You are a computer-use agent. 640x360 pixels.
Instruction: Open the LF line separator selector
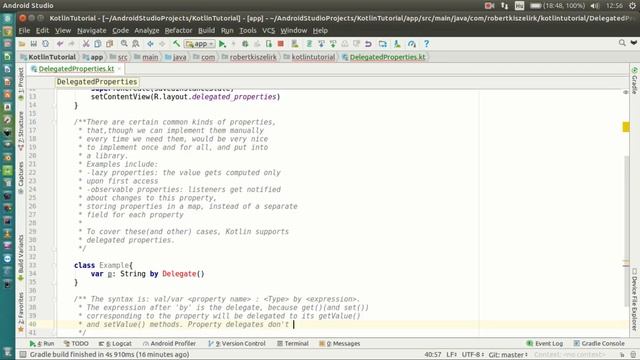[x=451, y=355]
